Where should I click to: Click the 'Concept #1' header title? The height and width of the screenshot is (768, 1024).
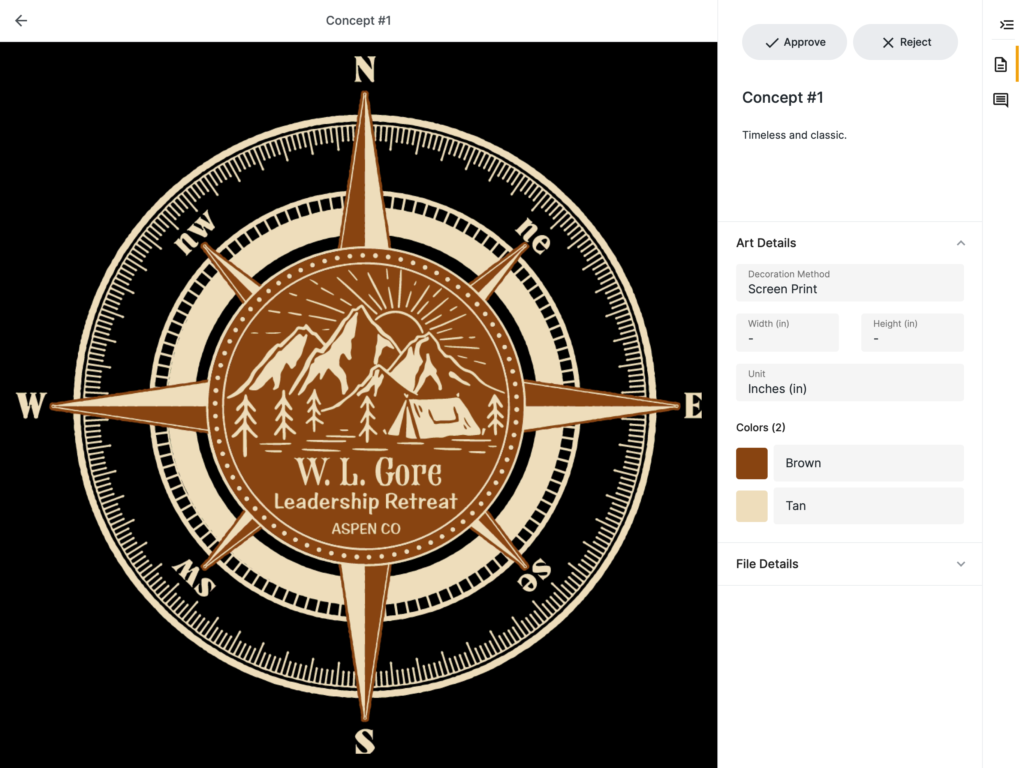[x=359, y=21]
